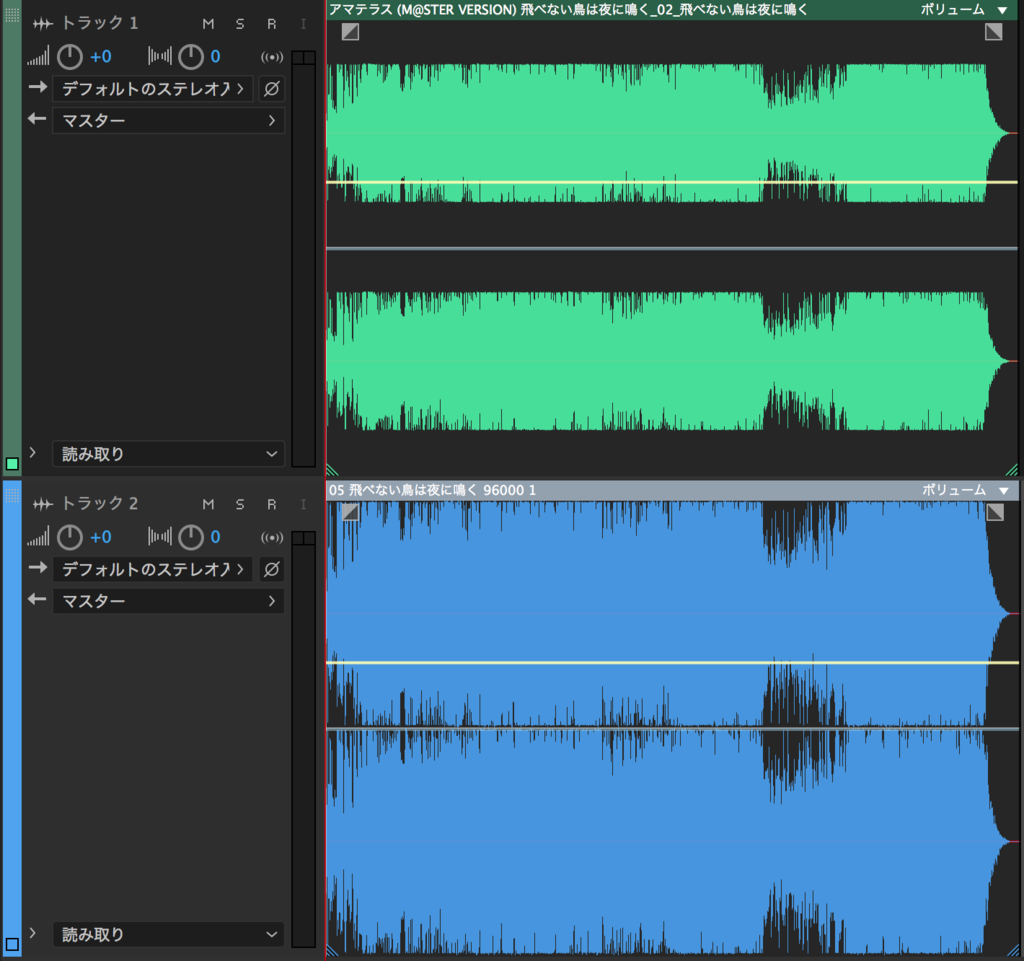This screenshot has width=1024, height=961.
Task: Click Track 1 volume value +0
Action: click(x=101, y=57)
